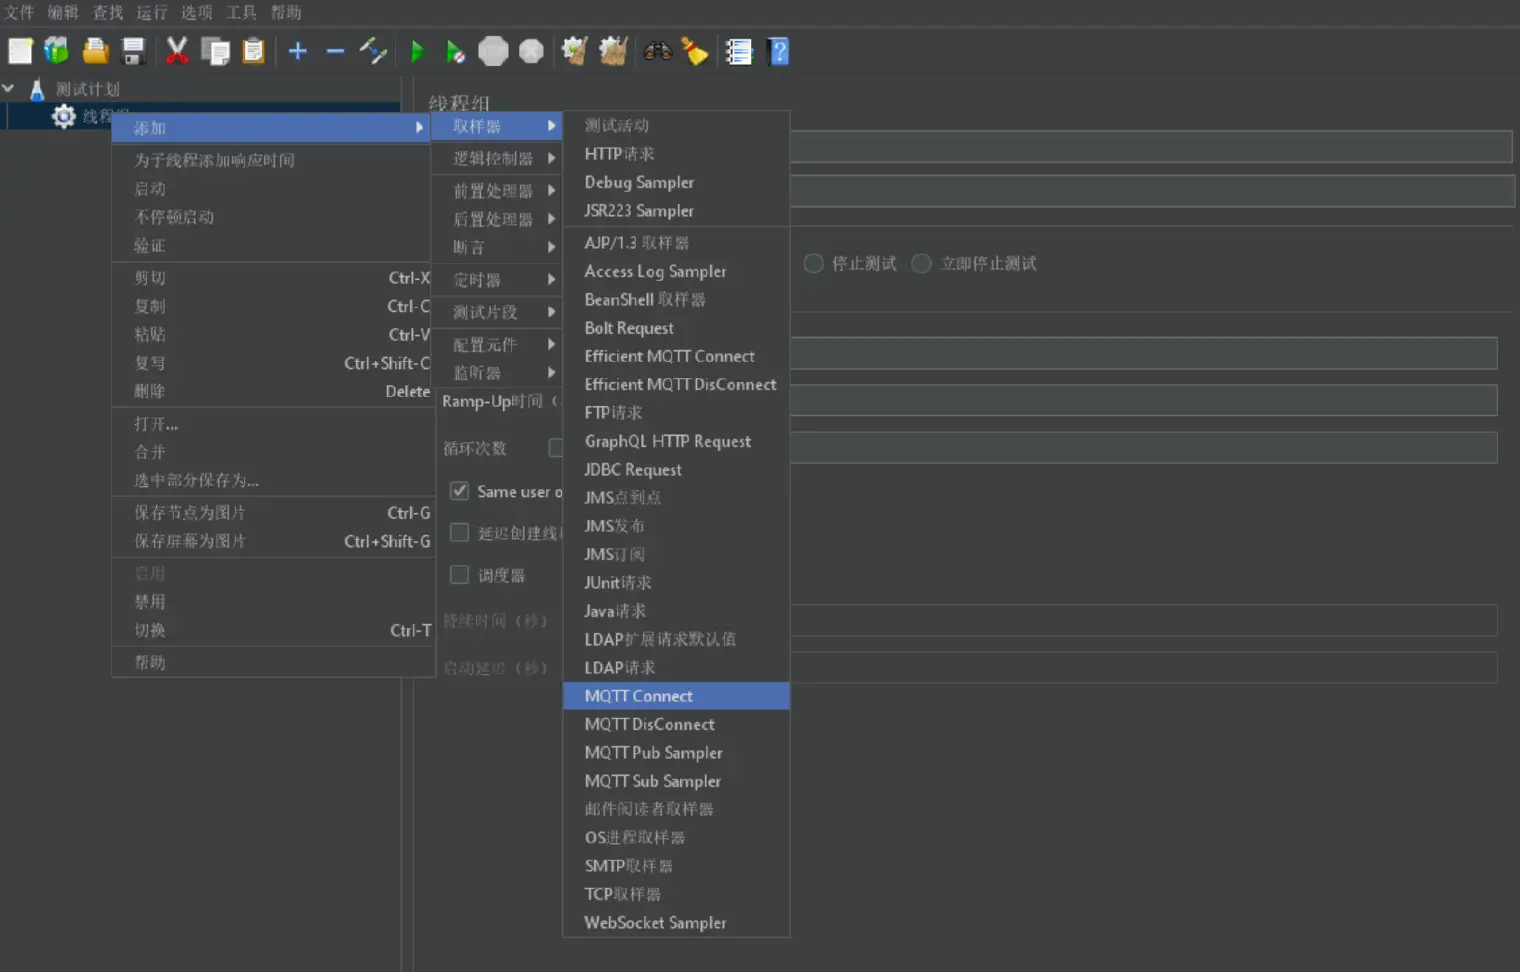Image resolution: width=1520 pixels, height=972 pixels.
Task: Expand the 定时器 submenu
Action: tap(497, 280)
